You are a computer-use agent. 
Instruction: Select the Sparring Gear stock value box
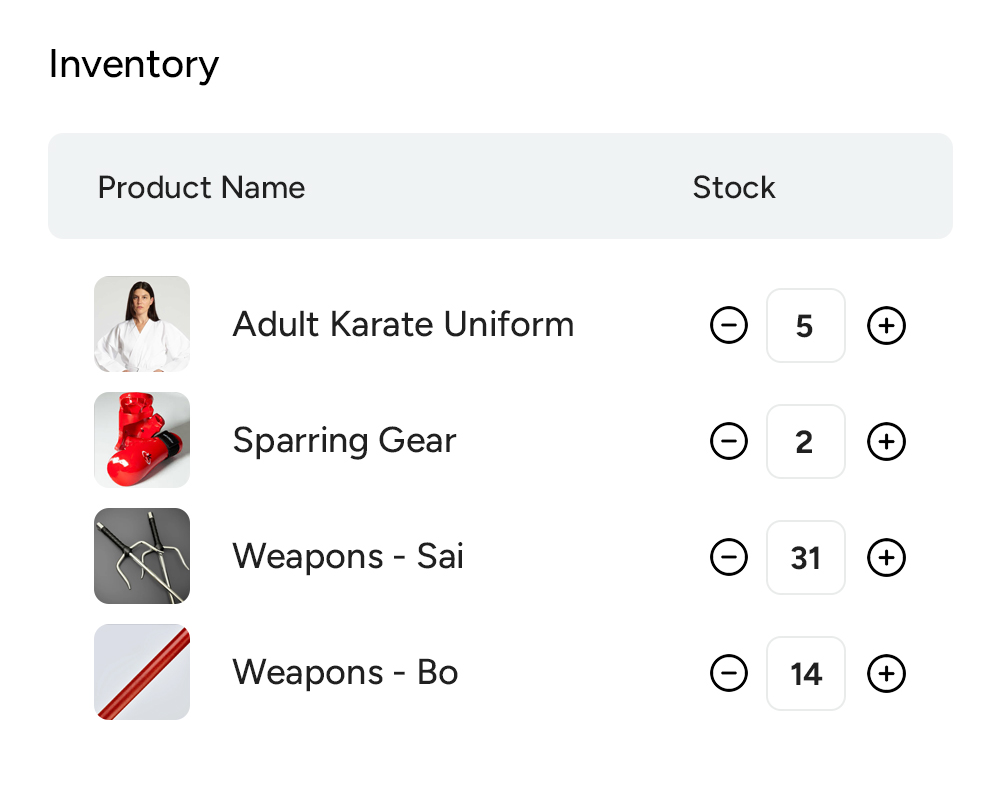coord(806,441)
